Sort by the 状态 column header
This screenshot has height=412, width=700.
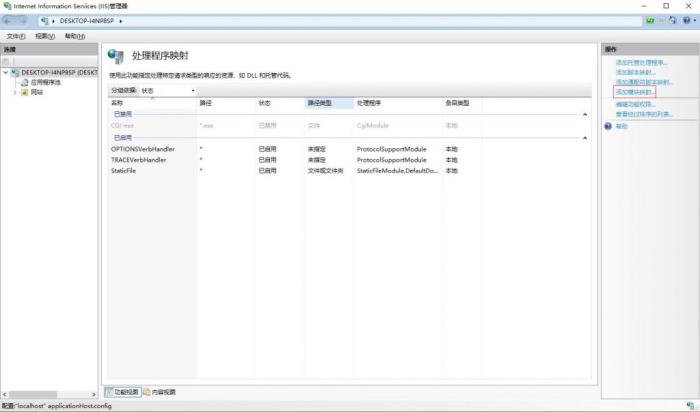pyautogui.click(x=280, y=103)
